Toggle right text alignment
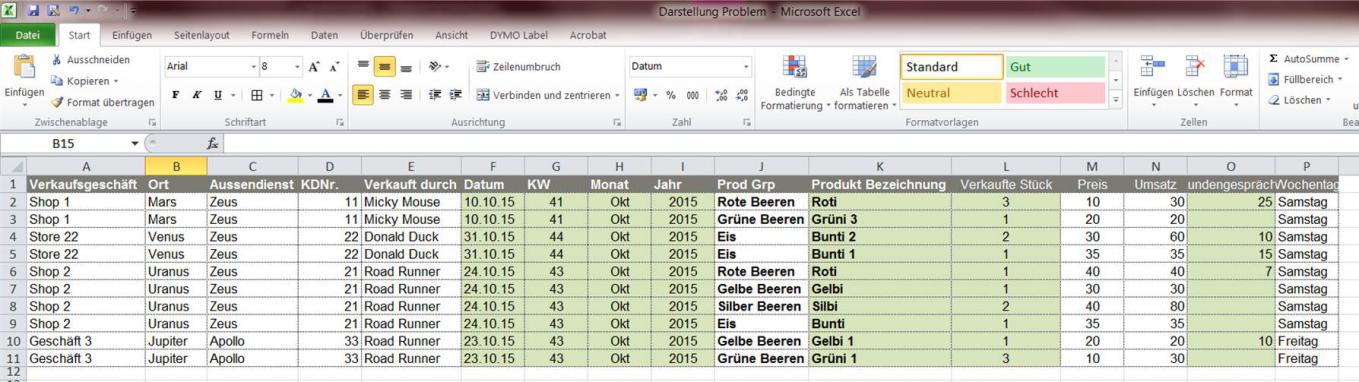The image size is (1359, 382). 406,95
